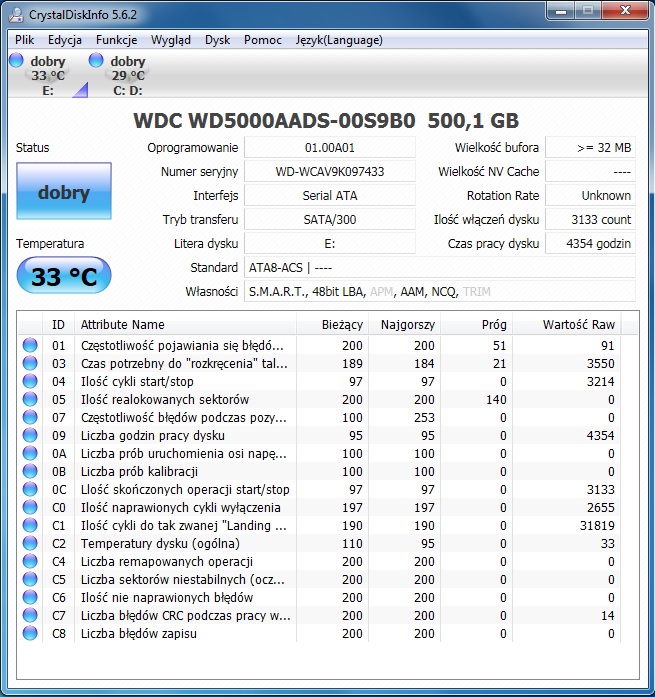655x697 pixels.
Task: Click the status orb for attribute 03
Action: coord(30,363)
